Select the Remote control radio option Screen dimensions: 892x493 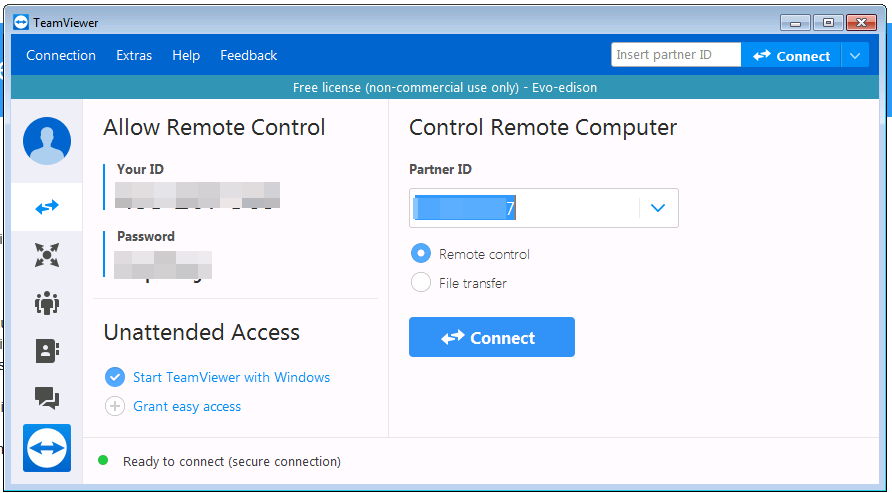click(421, 254)
